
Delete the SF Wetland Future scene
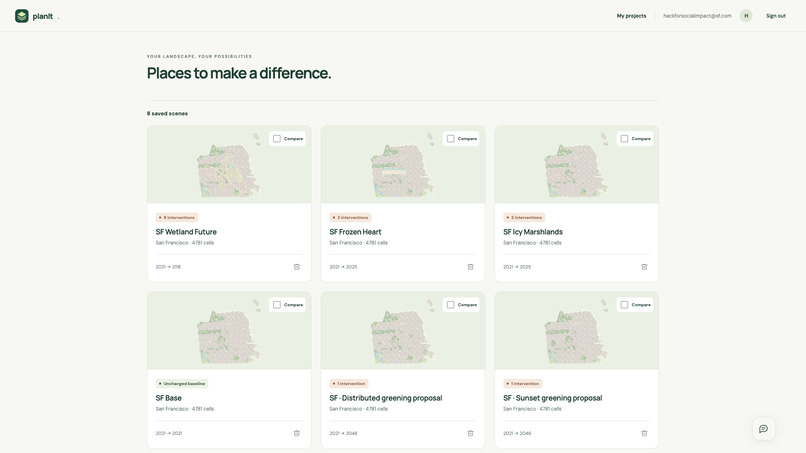click(x=297, y=267)
